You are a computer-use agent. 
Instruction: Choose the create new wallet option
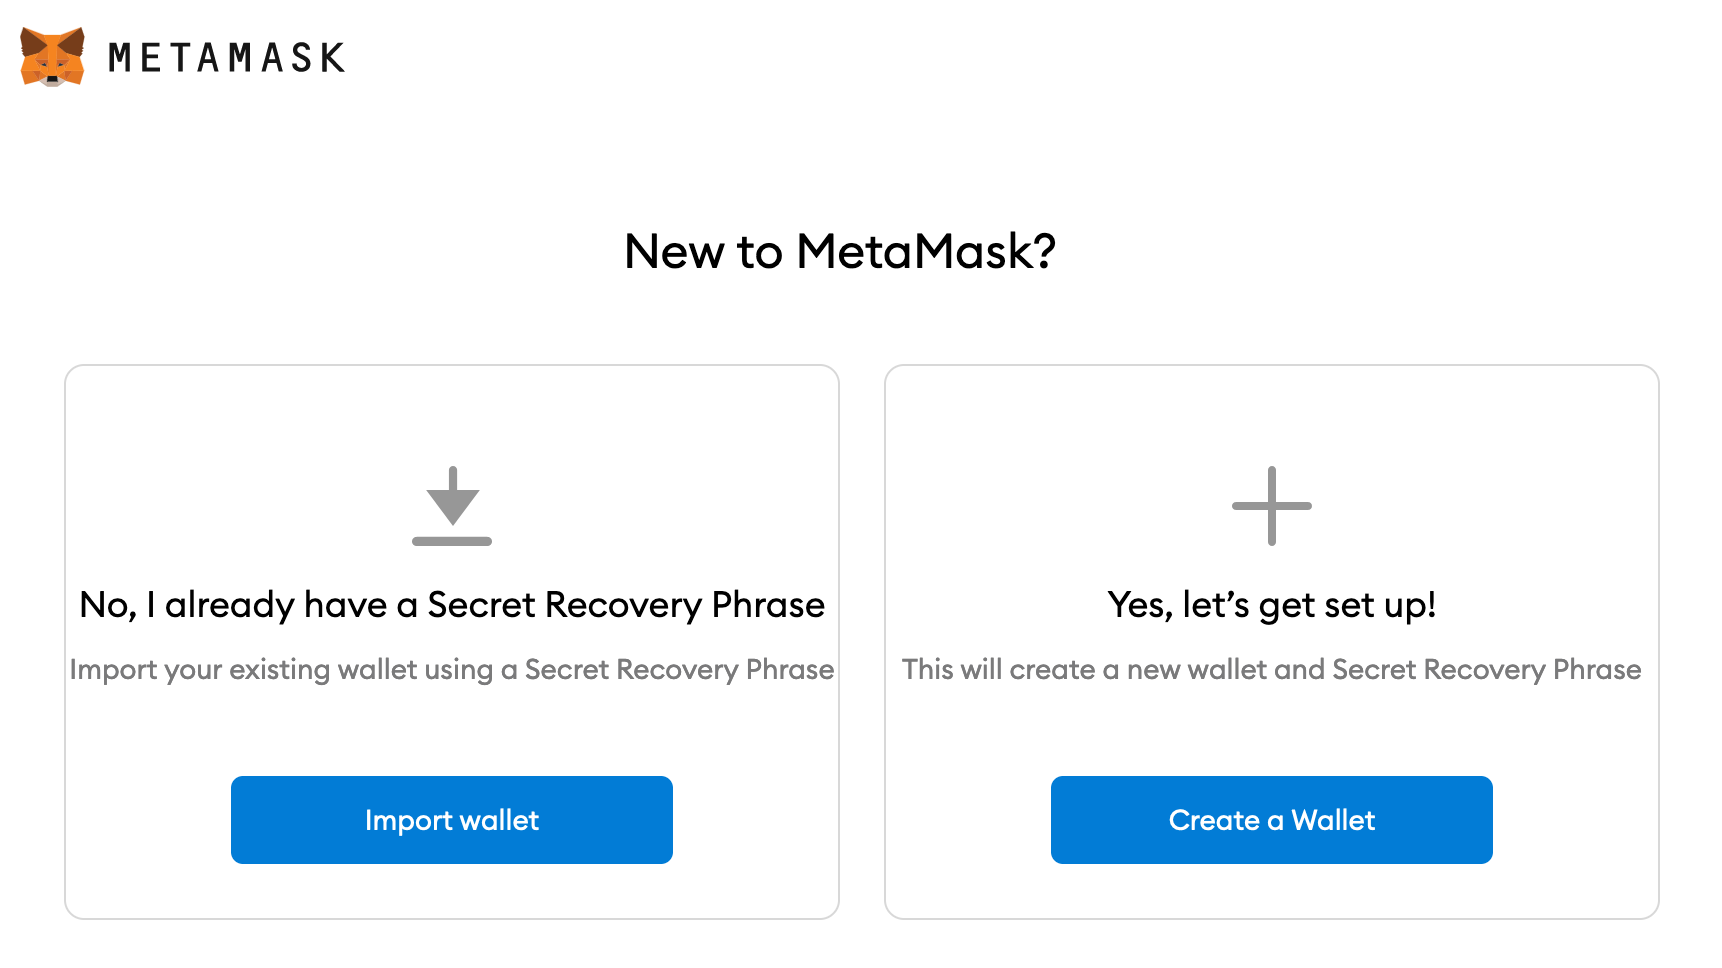[x=1271, y=819]
